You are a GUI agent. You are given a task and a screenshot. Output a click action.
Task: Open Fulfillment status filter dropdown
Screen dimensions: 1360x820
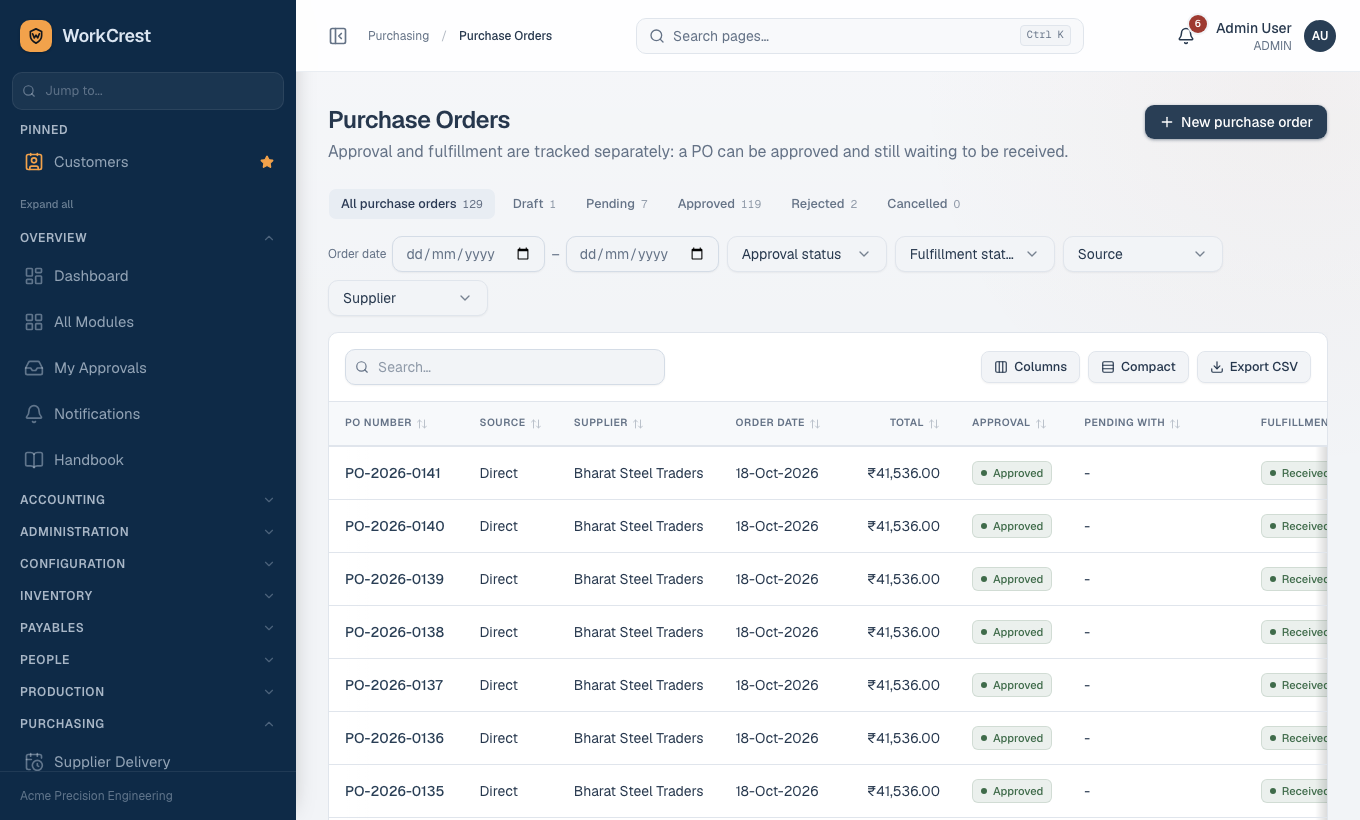point(975,254)
